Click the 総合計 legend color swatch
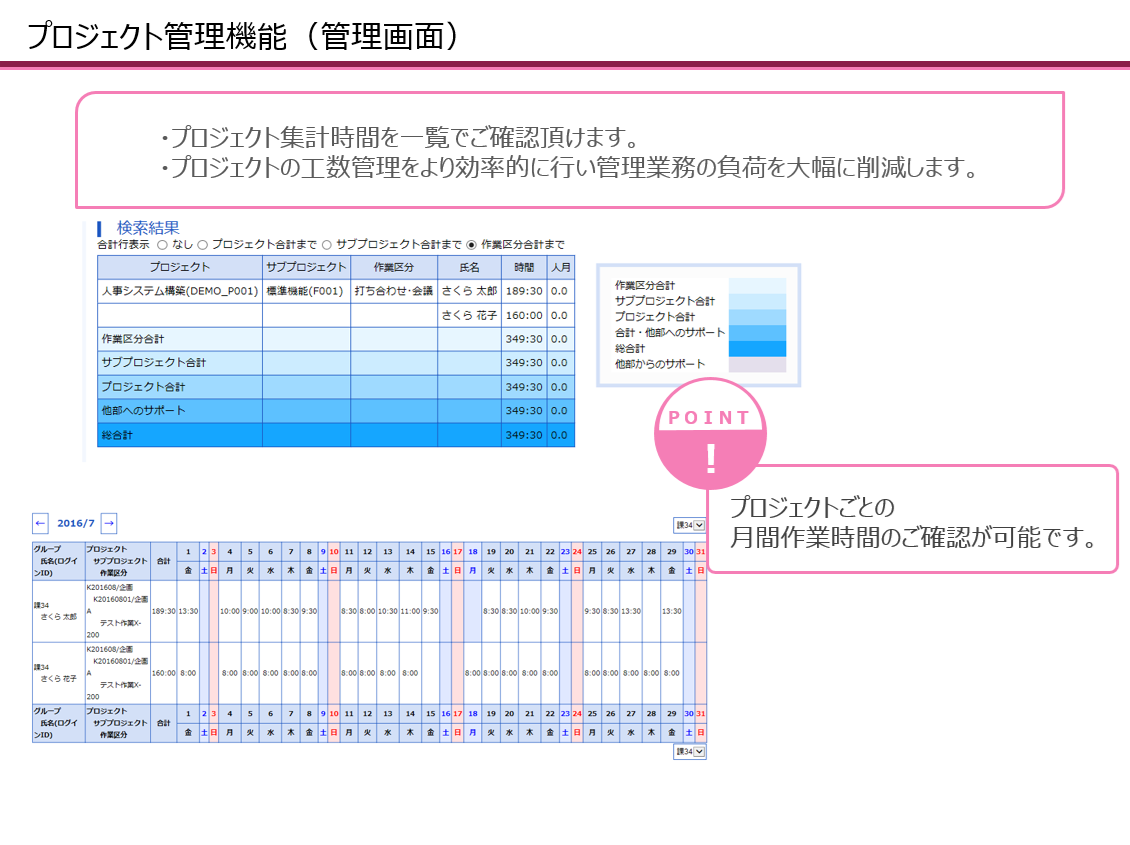This screenshot has width=1130, height=845. (757, 349)
